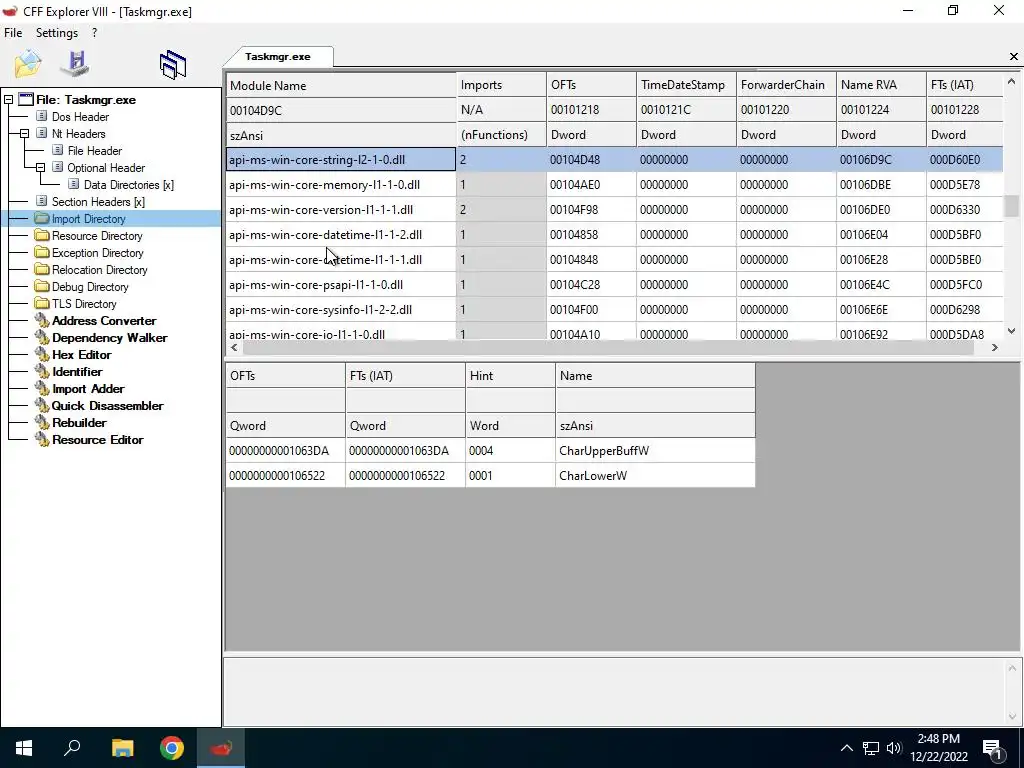1024x768 pixels.
Task: Click the Rebuilder tool icon
Action: coord(42,422)
